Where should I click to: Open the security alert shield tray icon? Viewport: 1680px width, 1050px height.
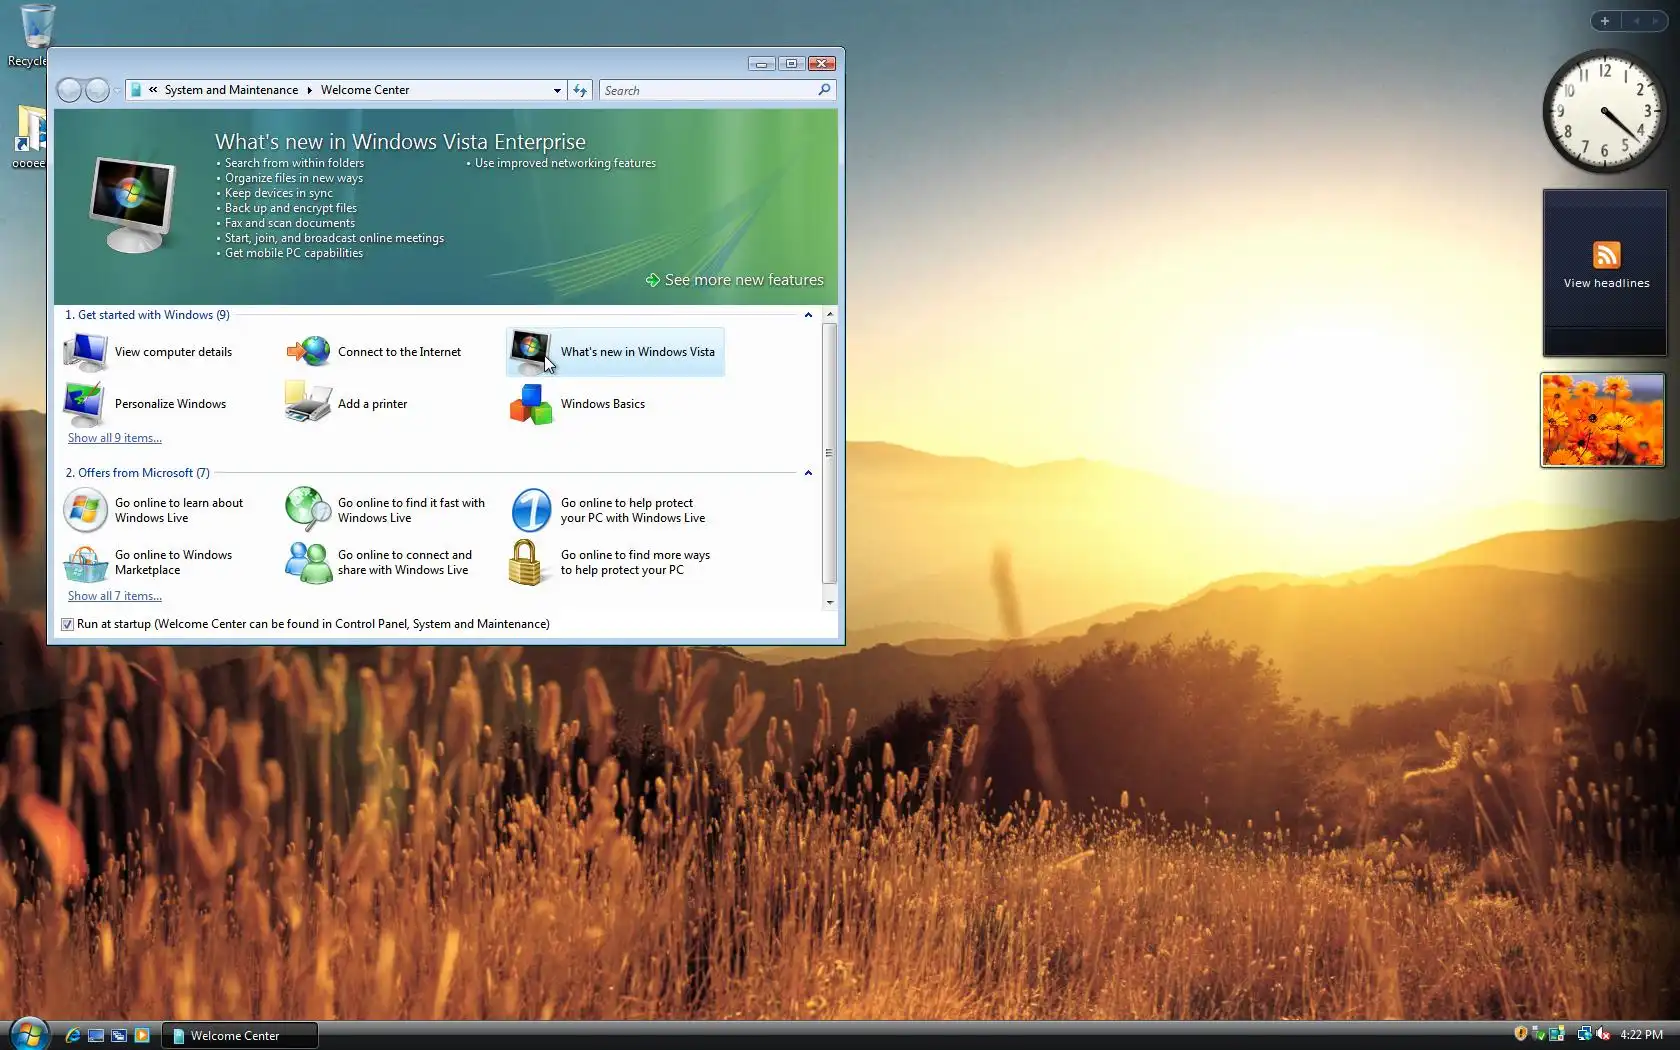(x=1521, y=1034)
